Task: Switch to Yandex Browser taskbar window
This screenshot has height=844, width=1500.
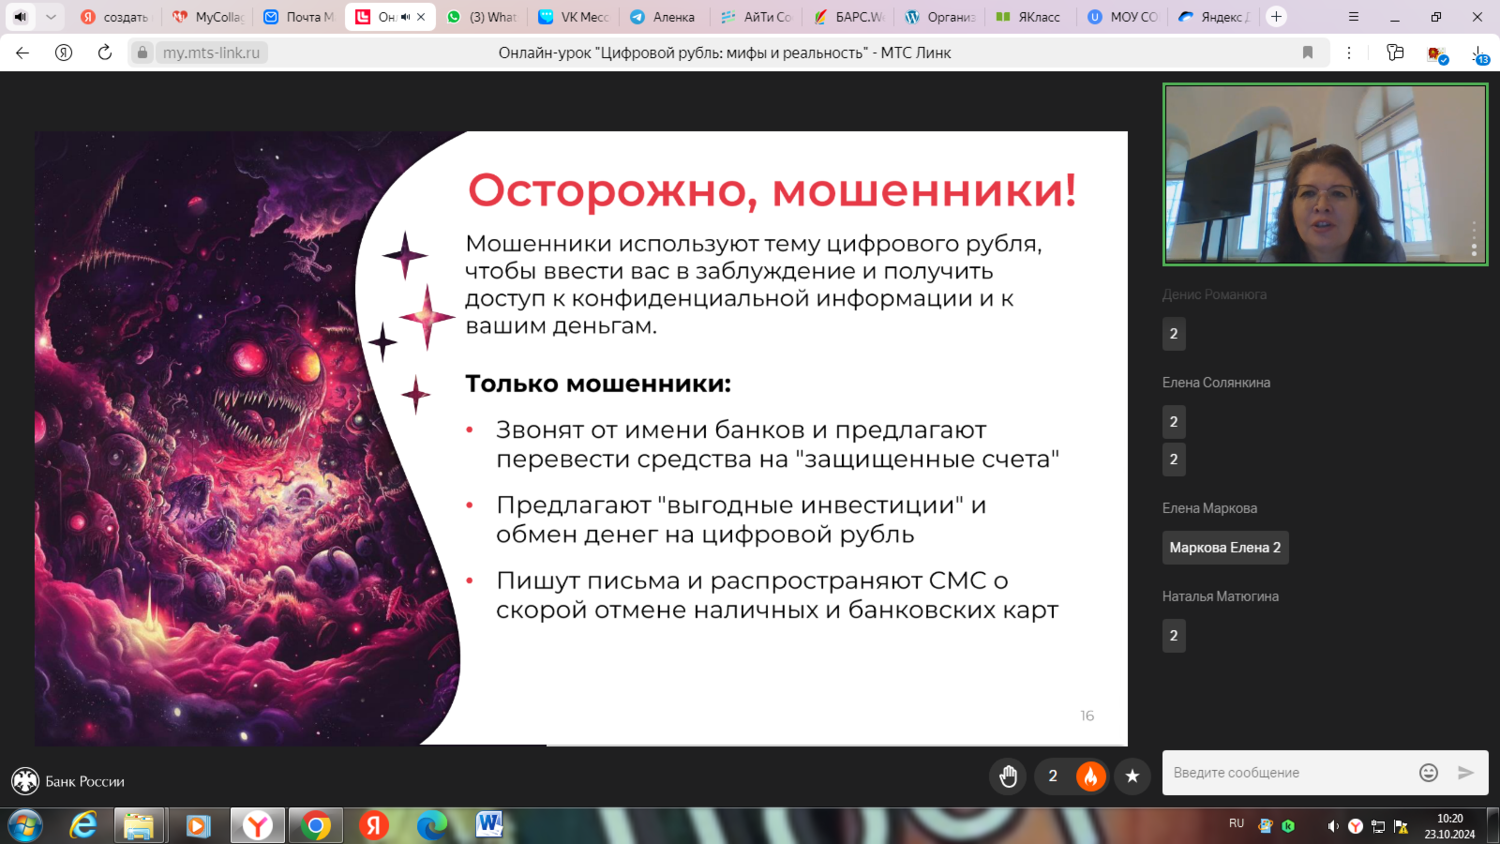Action: (258, 826)
